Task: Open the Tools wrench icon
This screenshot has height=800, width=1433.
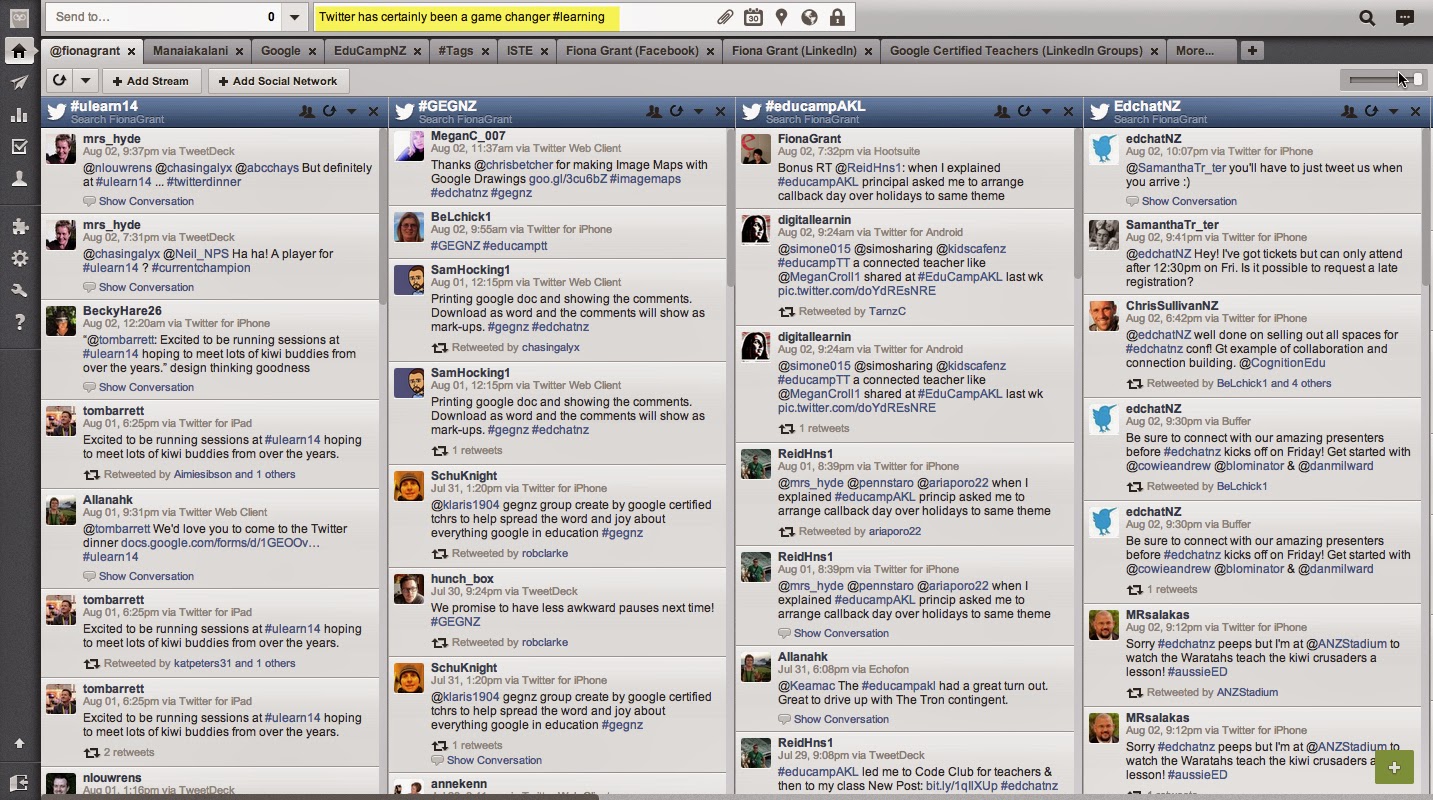Action: click(19, 291)
